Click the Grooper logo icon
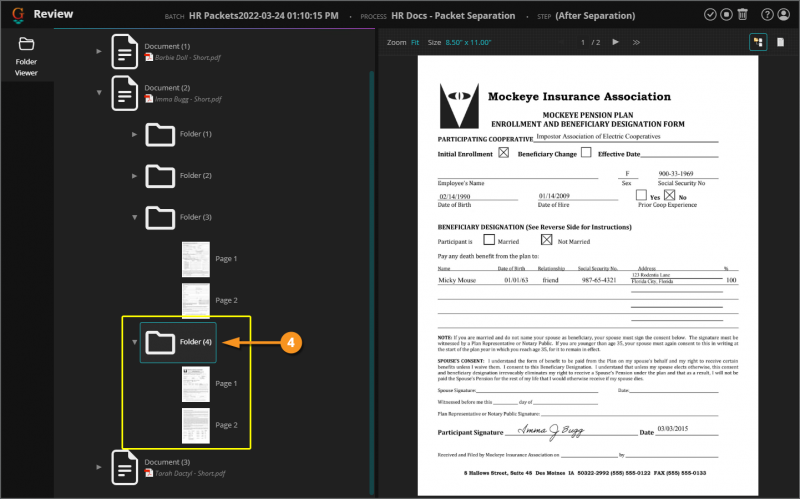The image size is (800, 499). tap(18, 15)
